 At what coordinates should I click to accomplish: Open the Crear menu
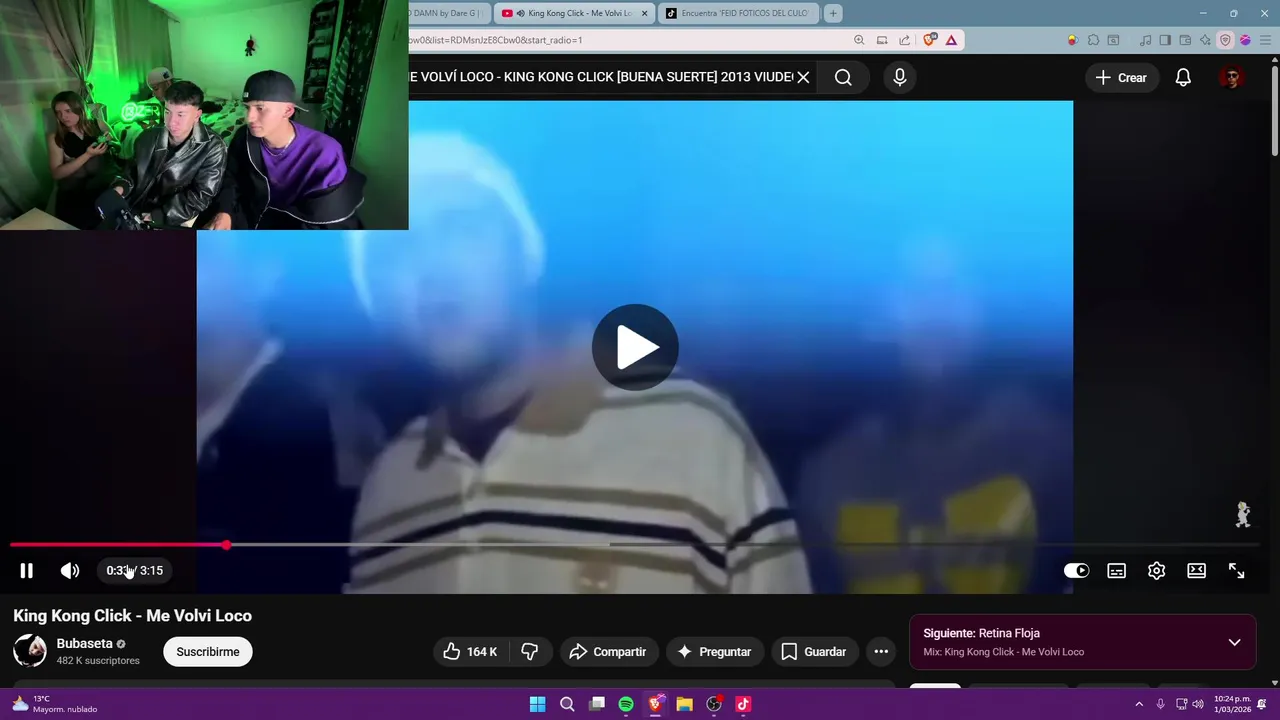1121,77
